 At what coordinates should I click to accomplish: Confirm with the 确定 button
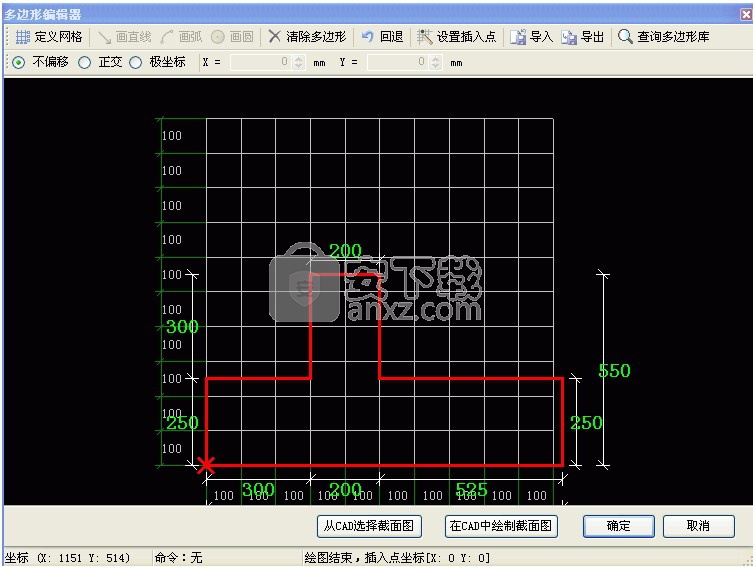pyautogui.click(x=619, y=526)
